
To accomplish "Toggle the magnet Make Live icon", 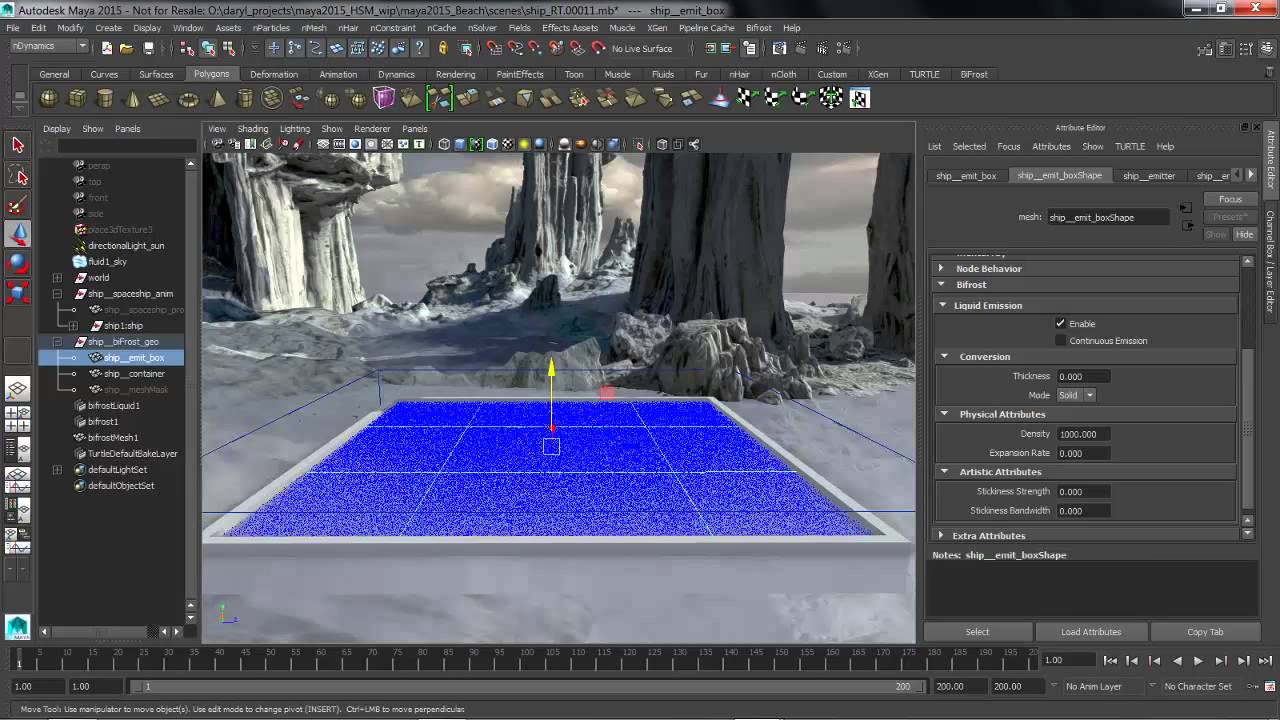I will pyautogui.click(x=598, y=48).
